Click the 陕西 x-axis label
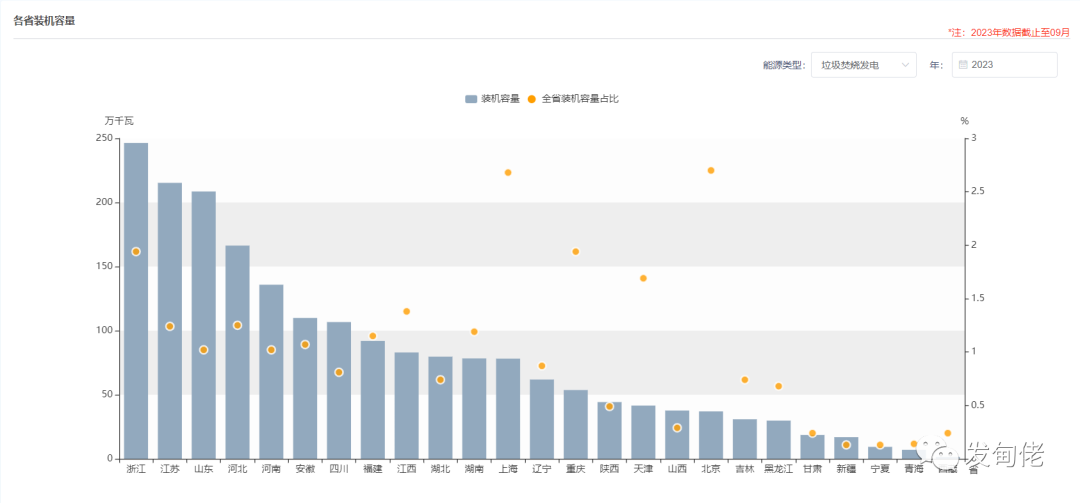Screen dimensions: 1080x503 (x=610, y=469)
